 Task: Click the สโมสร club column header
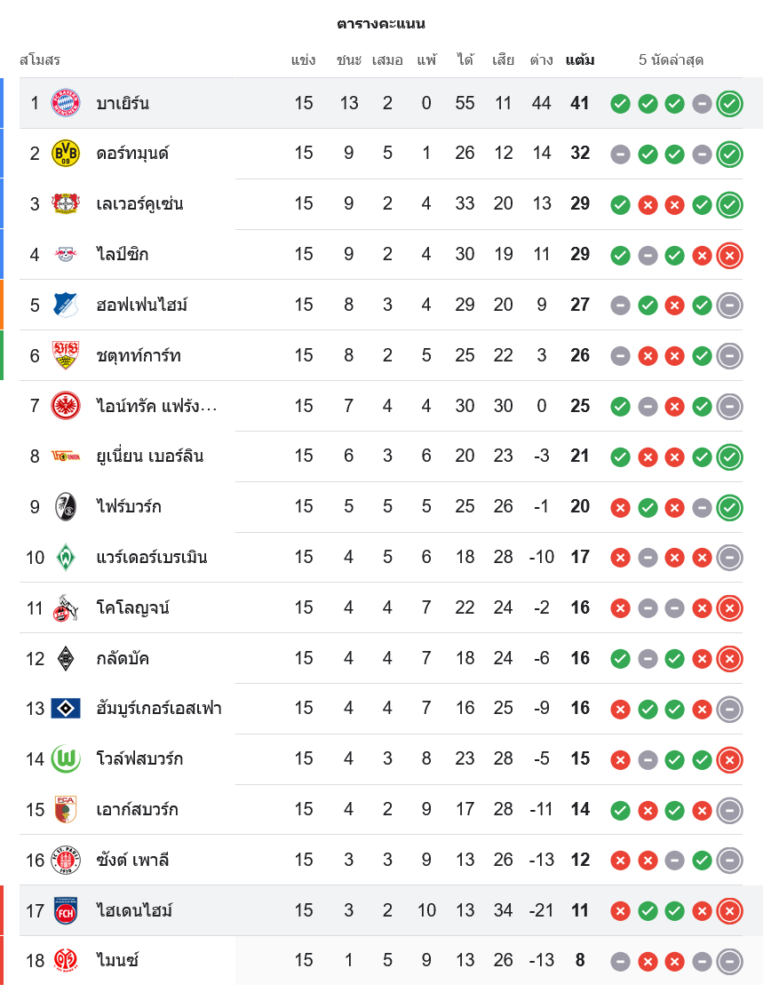click(40, 60)
